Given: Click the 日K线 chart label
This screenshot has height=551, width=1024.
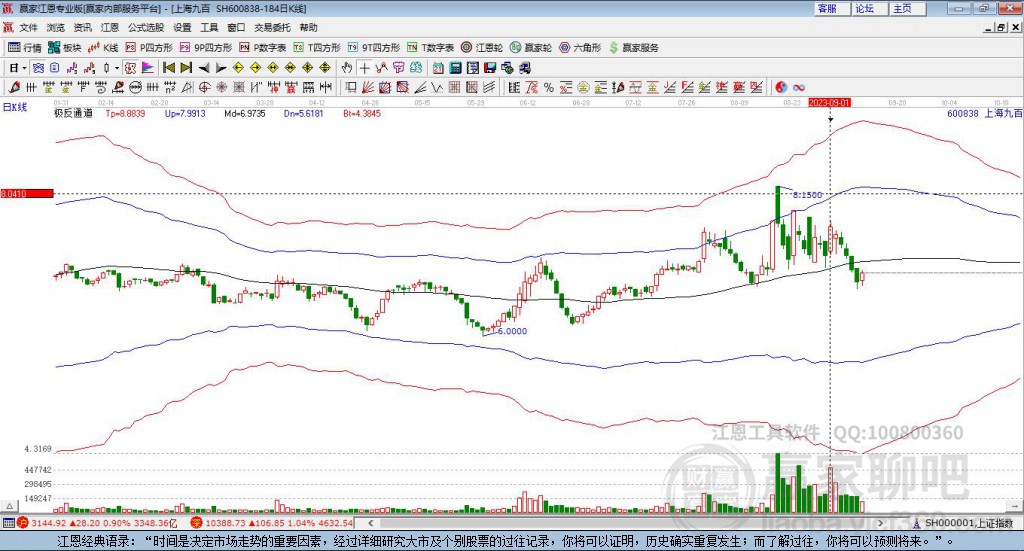Looking at the screenshot, I should tap(15, 108).
